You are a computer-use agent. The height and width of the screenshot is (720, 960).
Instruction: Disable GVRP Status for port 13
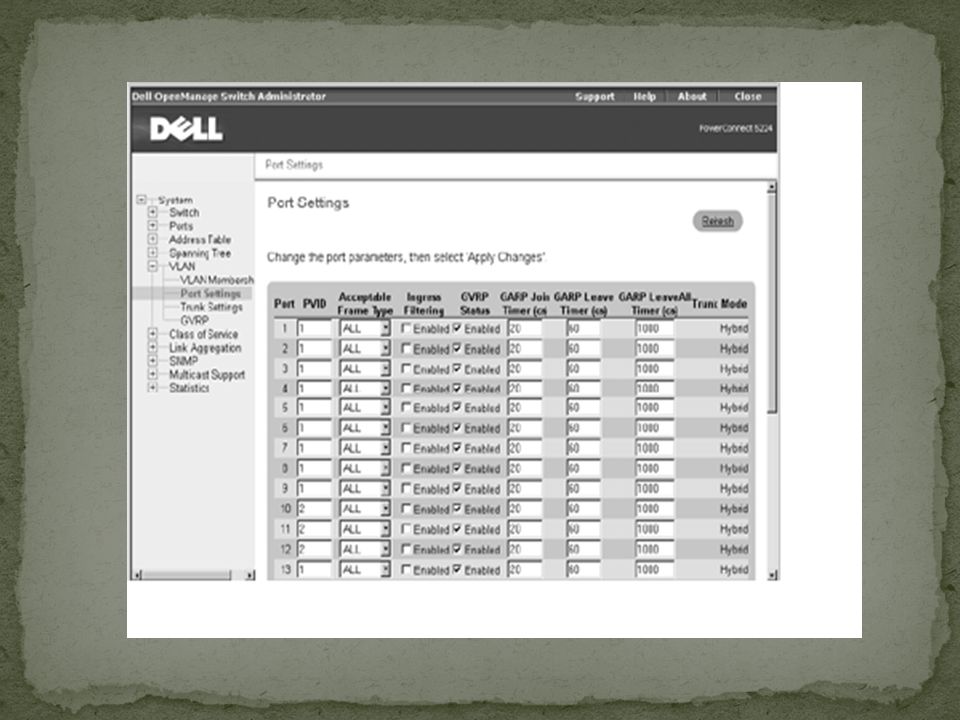457,569
